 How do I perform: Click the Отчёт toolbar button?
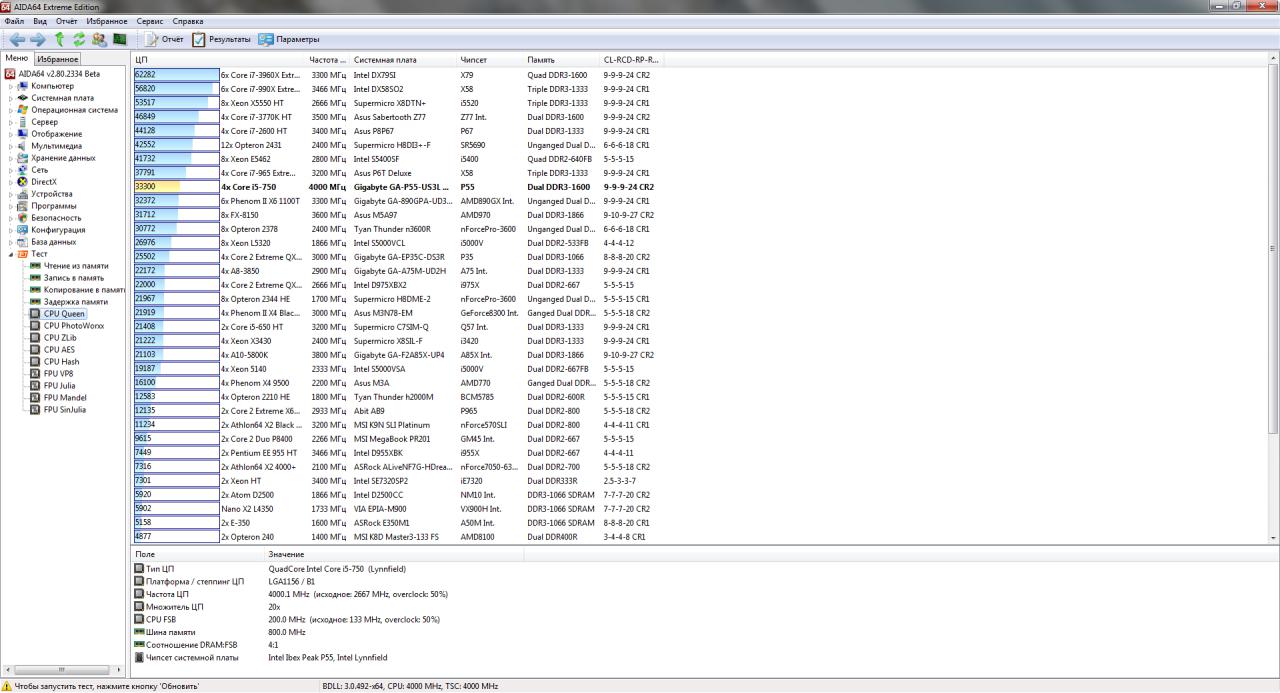click(165, 39)
